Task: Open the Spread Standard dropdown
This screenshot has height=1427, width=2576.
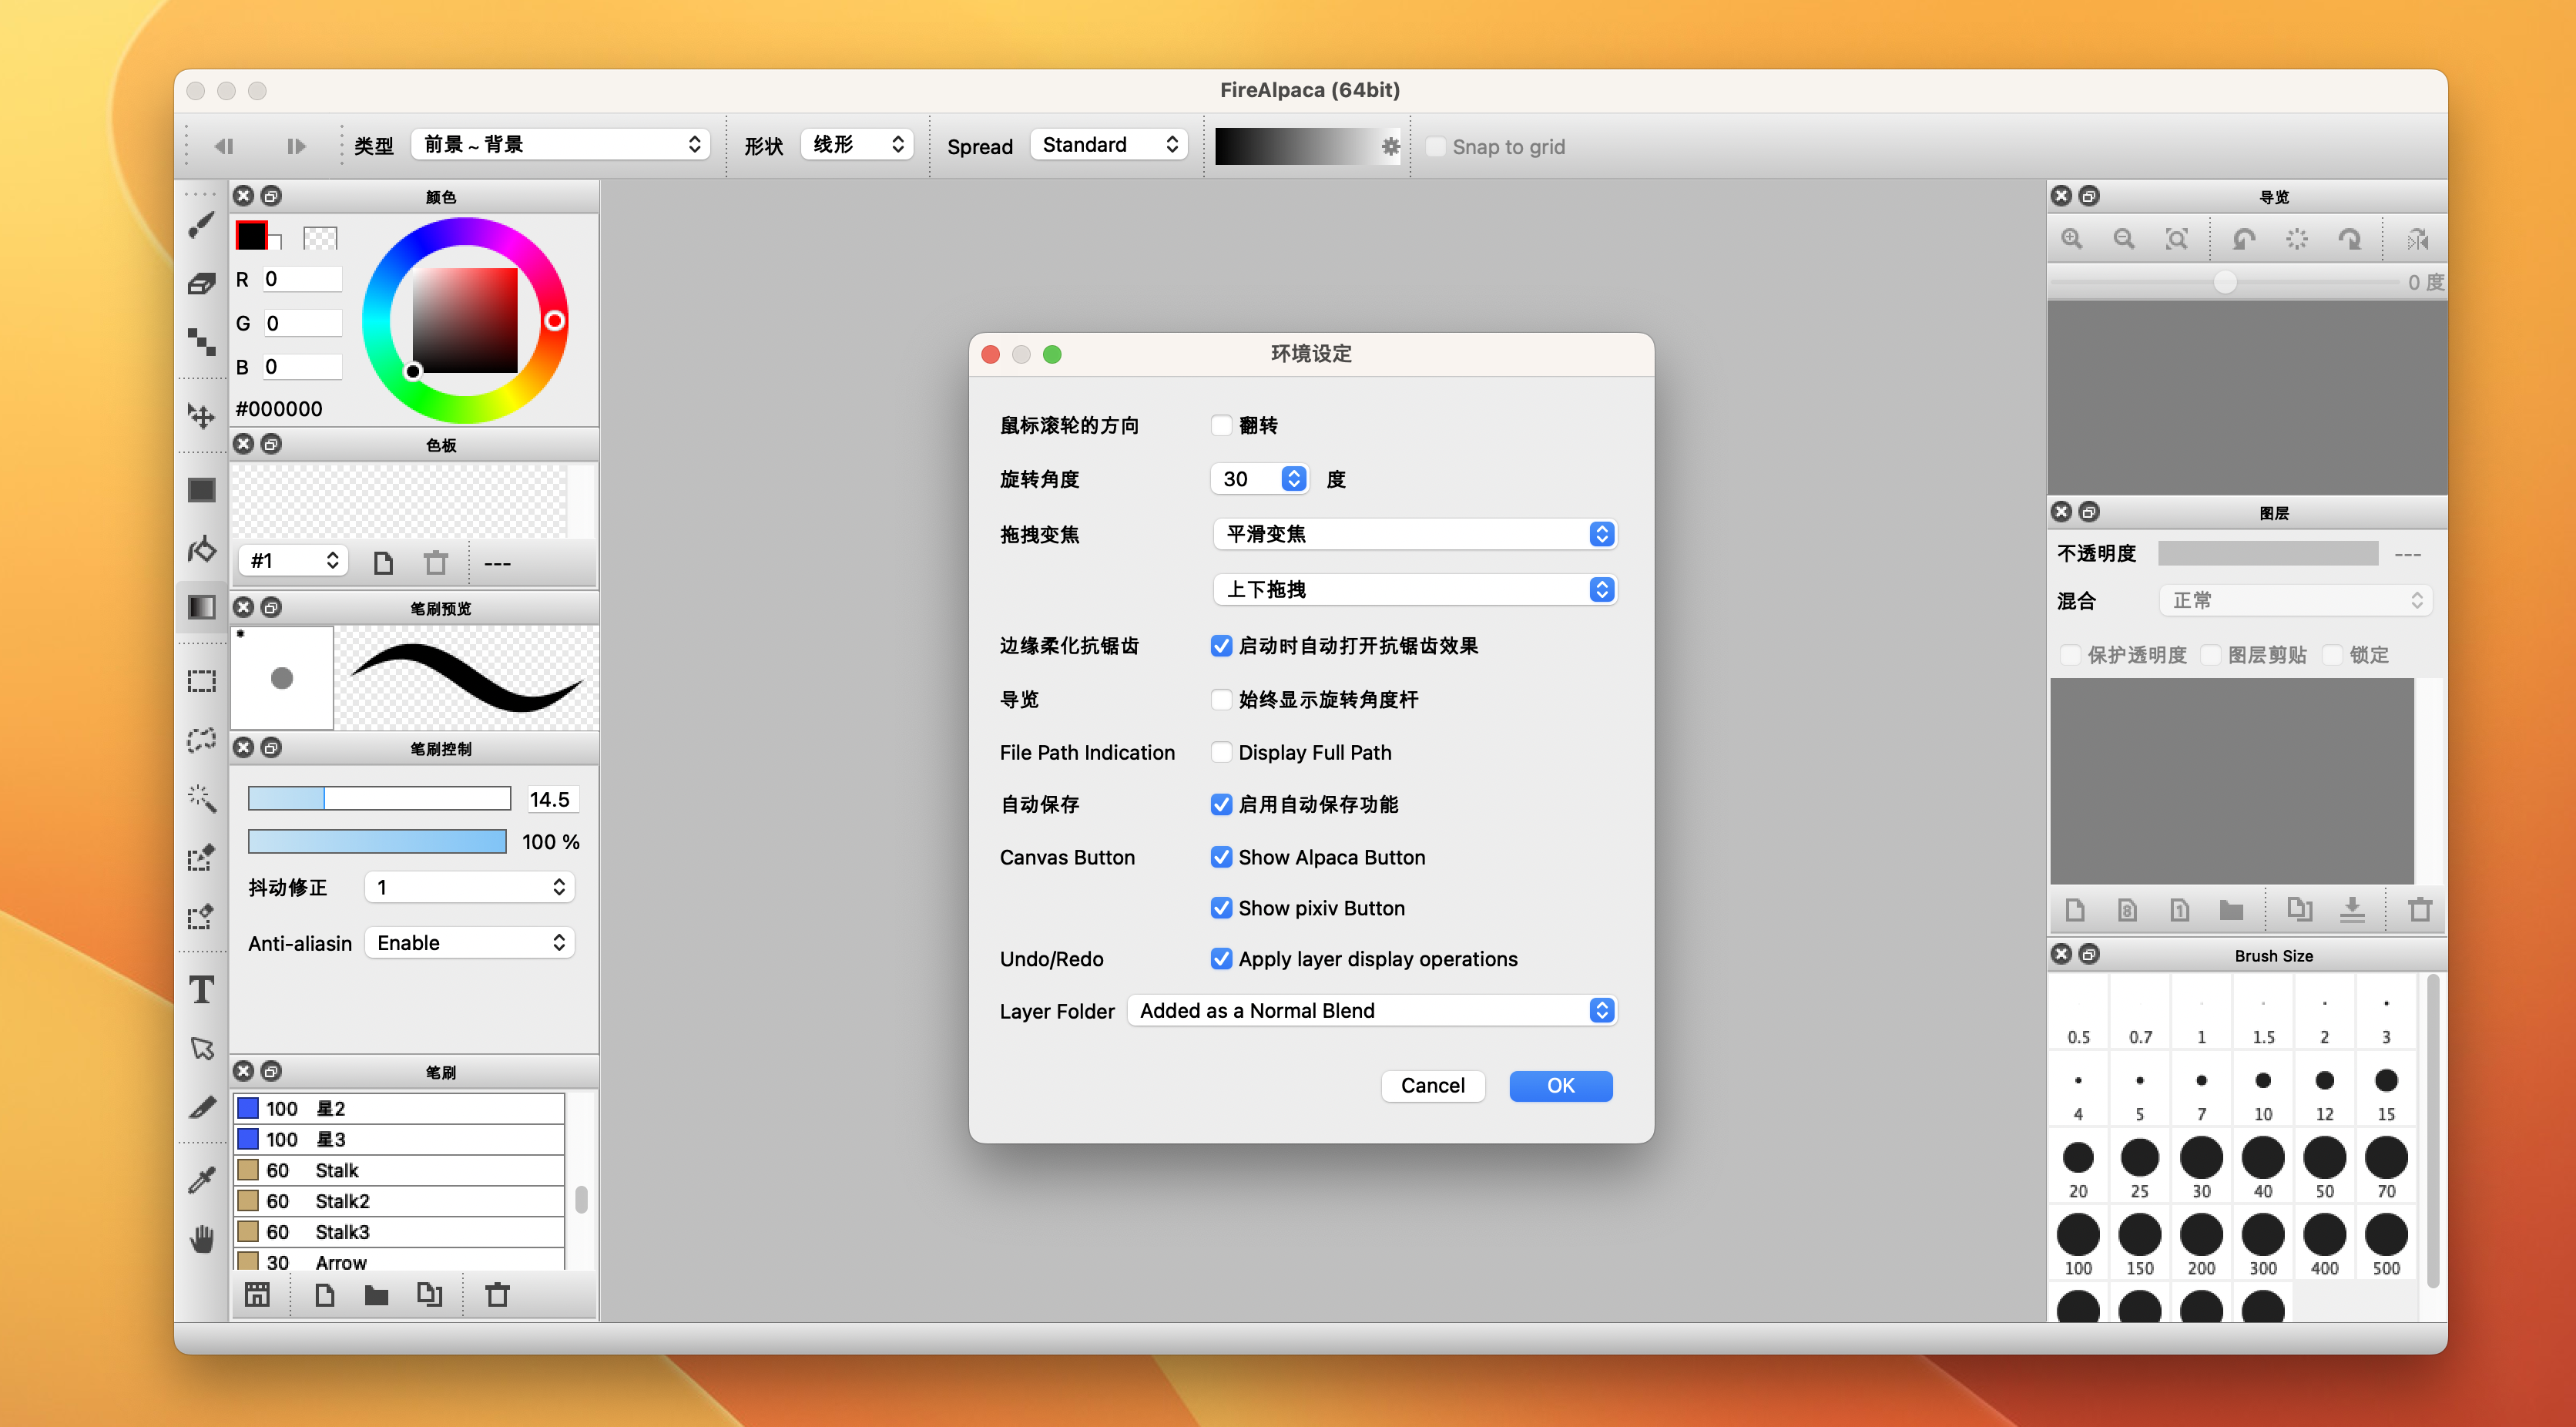Action: coord(1108,145)
